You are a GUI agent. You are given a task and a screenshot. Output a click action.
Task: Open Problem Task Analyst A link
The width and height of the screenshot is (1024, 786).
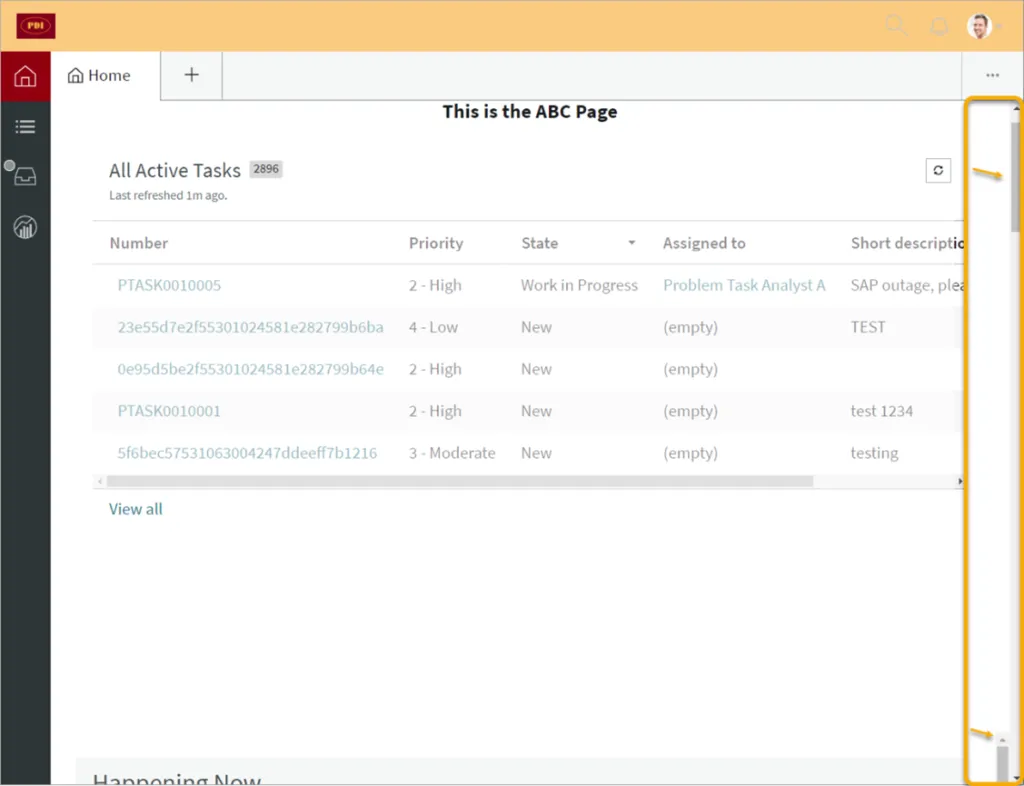pyautogui.click(x=744, y=285)
